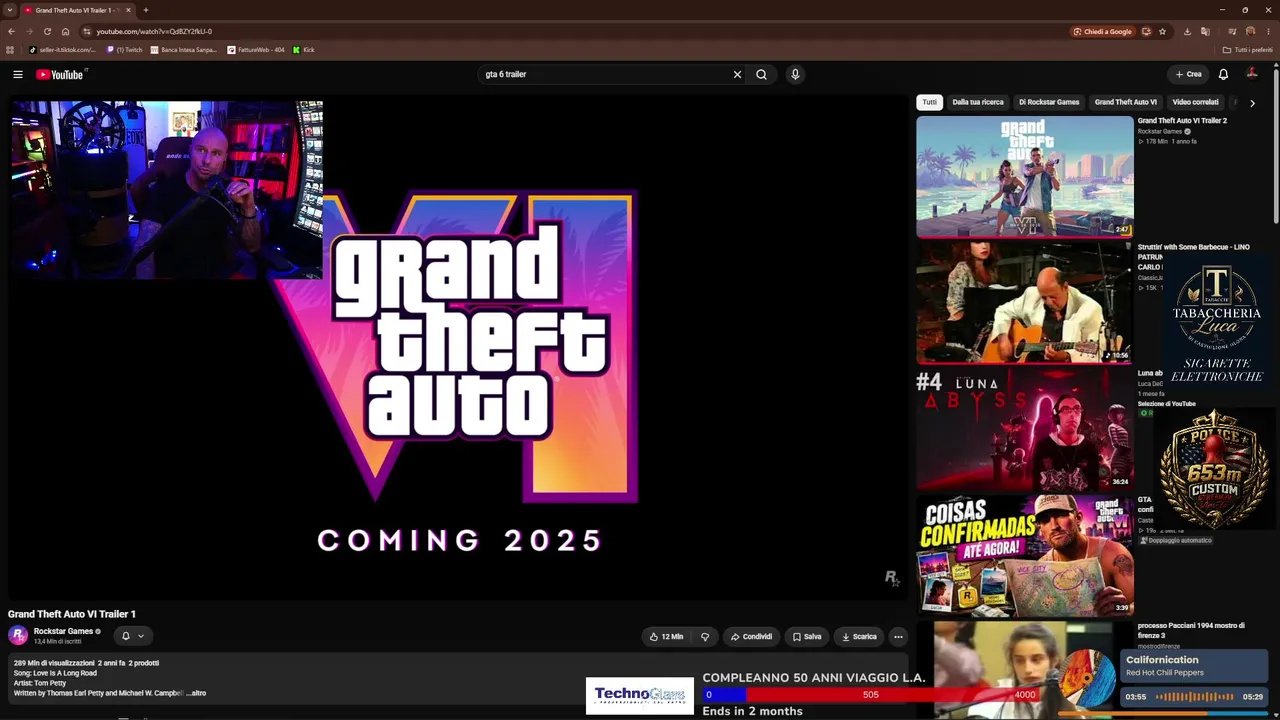
Task: Open the Rockstar Games channel name link
Action: coord(63,631)
